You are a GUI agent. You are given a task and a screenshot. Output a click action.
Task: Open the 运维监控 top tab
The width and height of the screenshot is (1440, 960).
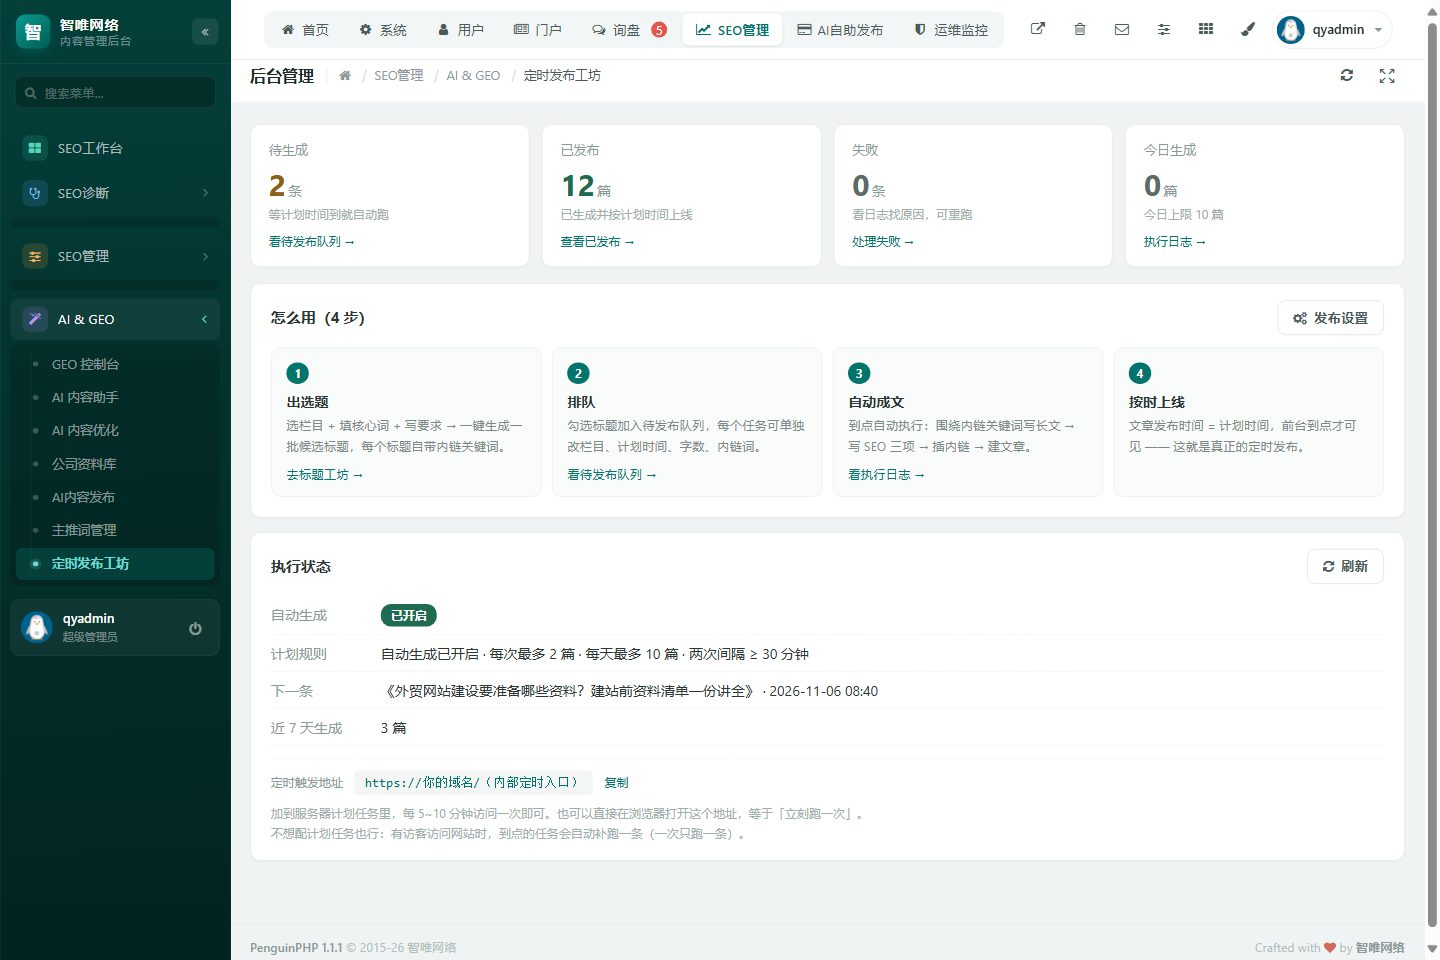pyautogui.click(x=951, y=30)
